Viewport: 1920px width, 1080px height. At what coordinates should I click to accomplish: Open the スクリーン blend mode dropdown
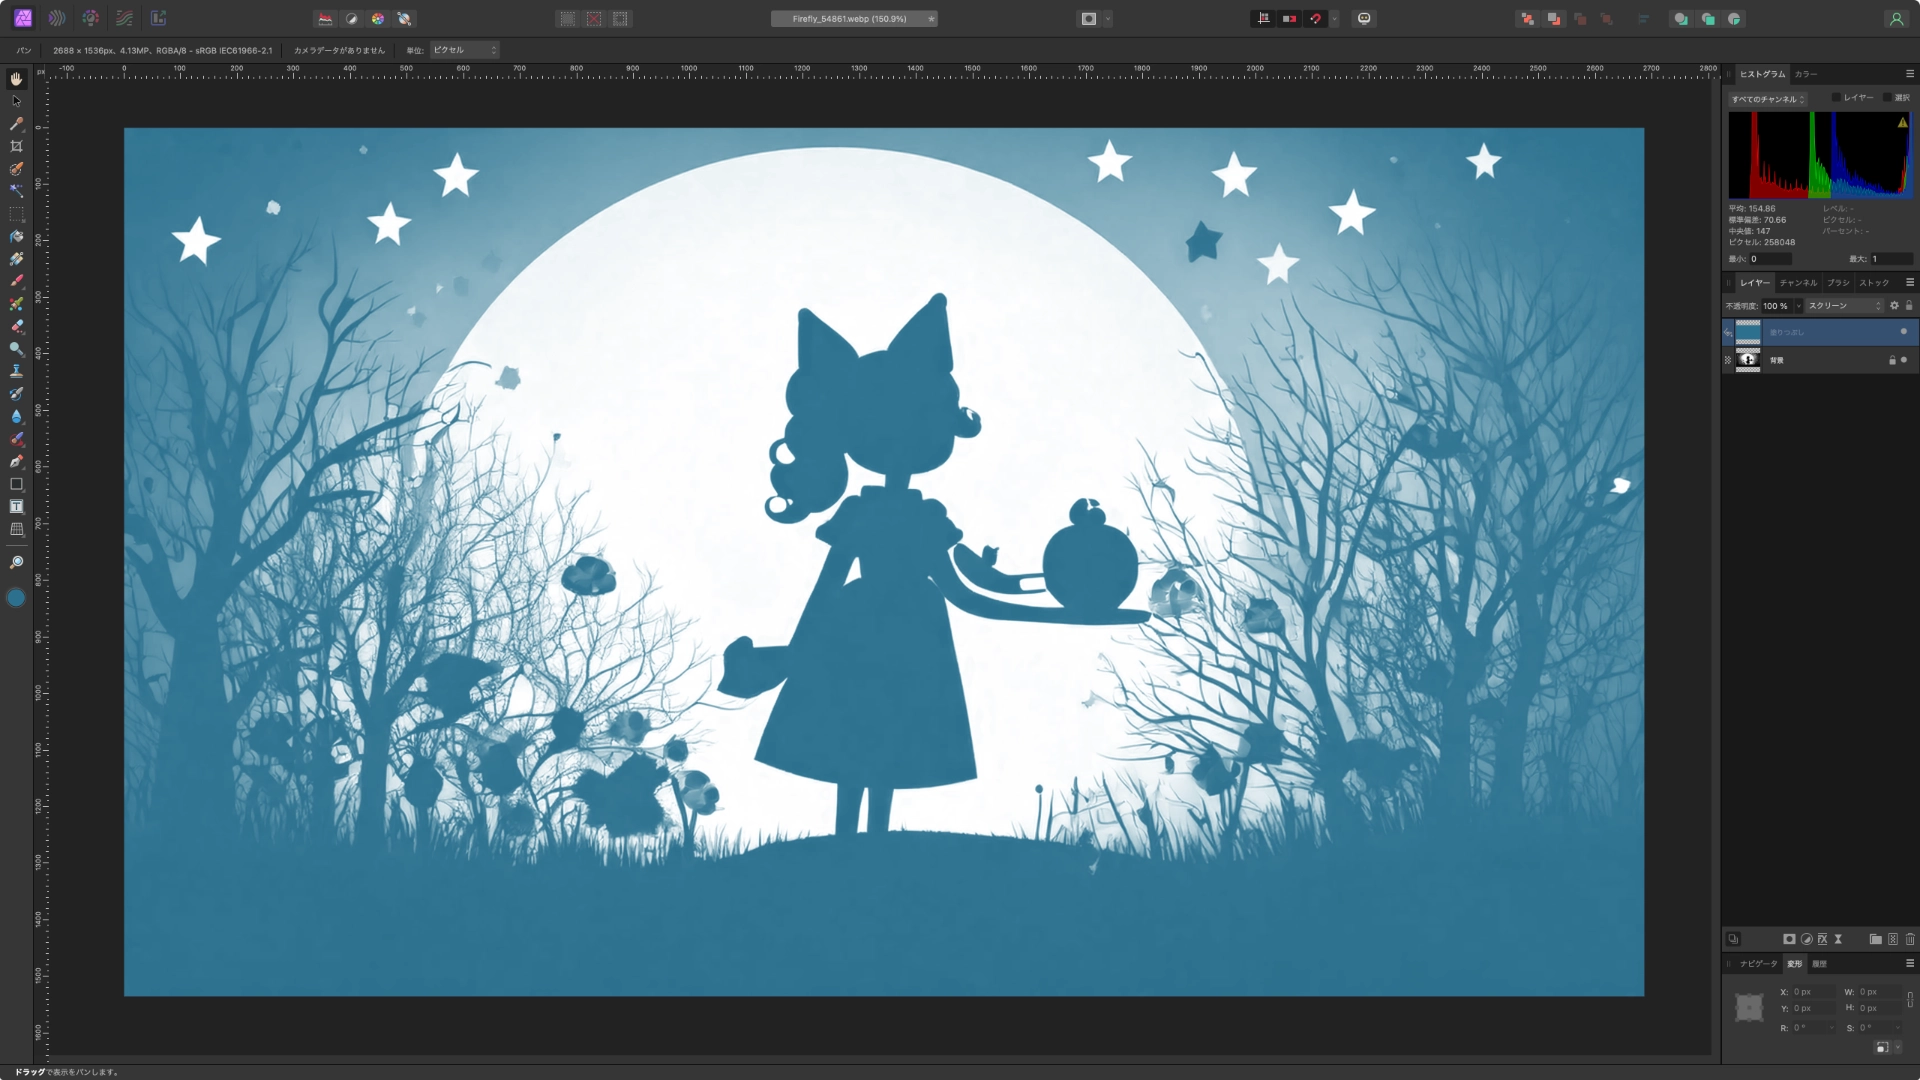click(1843, 306)
